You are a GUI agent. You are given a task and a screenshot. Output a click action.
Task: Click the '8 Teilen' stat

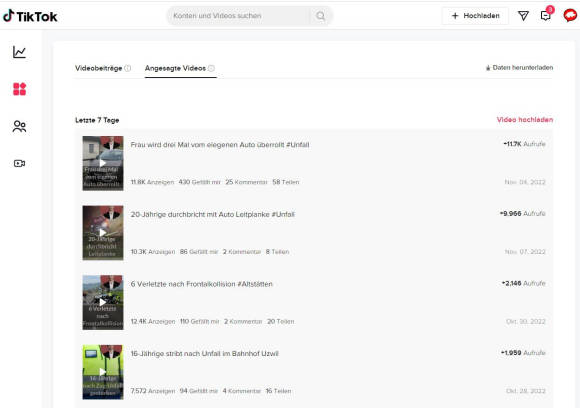point(277,252)
